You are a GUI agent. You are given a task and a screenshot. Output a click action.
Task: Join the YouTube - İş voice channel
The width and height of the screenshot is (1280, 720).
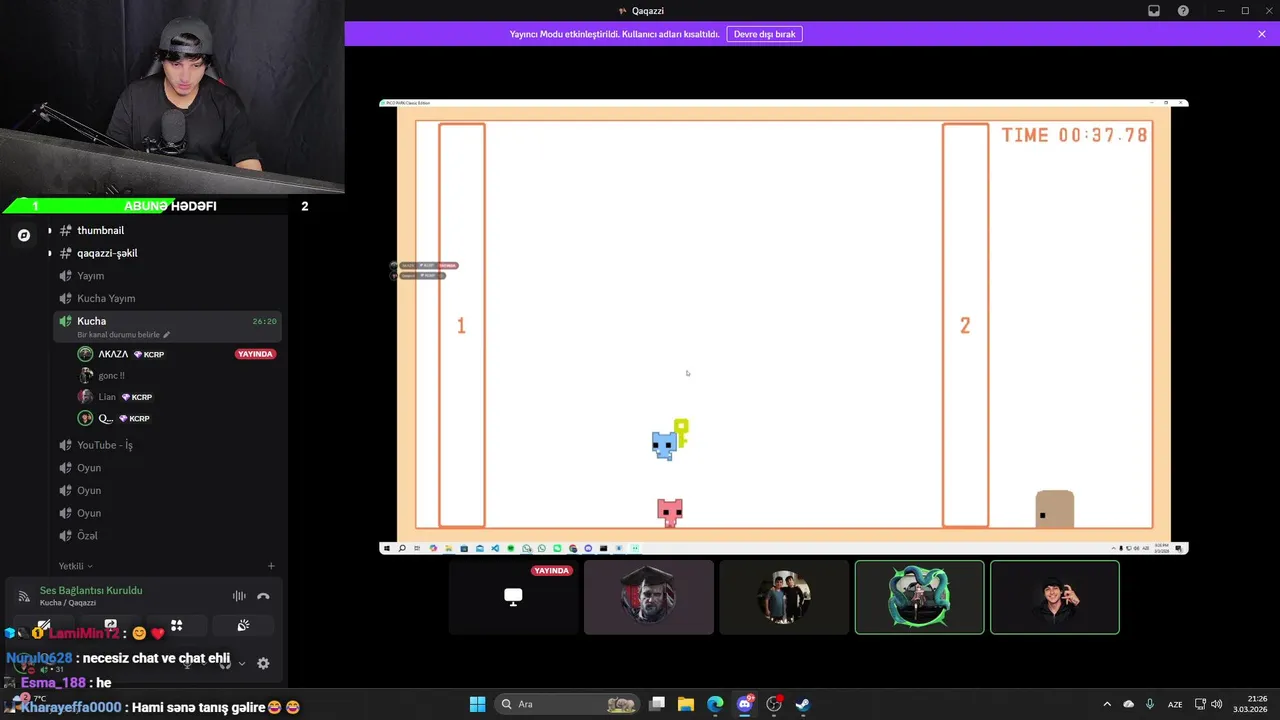(x=166, y=445)
